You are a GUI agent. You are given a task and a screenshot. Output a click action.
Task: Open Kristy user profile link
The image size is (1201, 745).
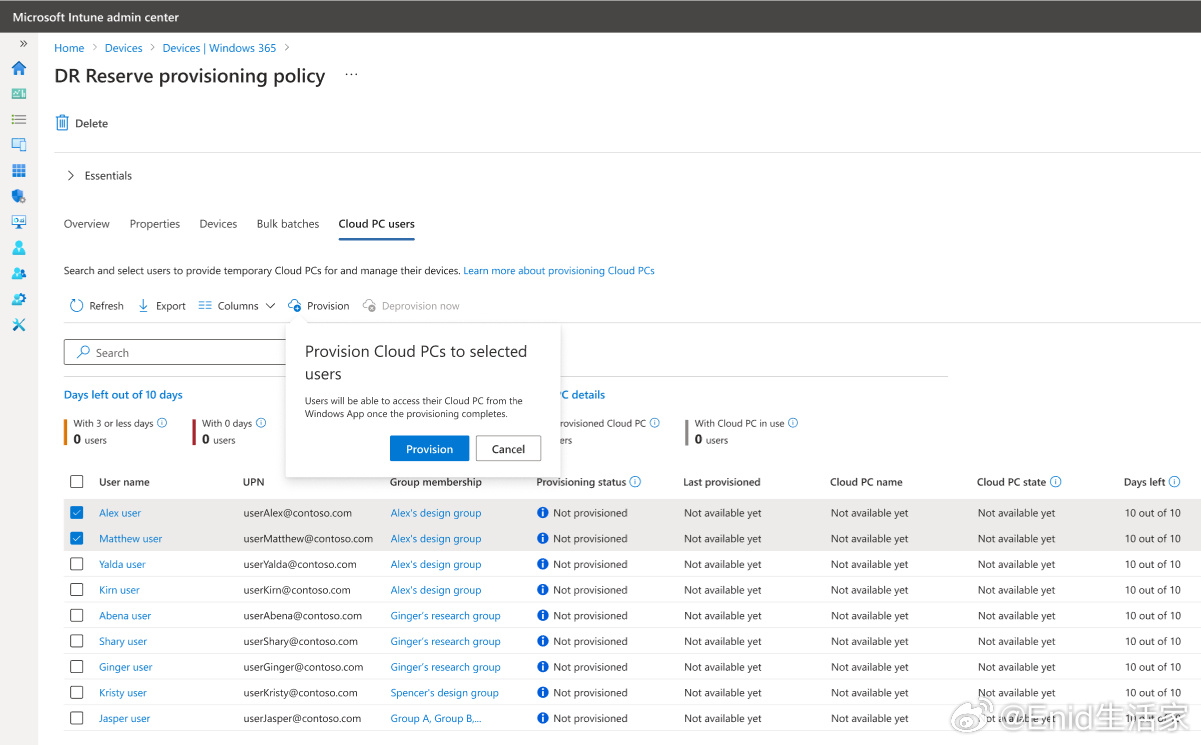click(x=123, y=693)
